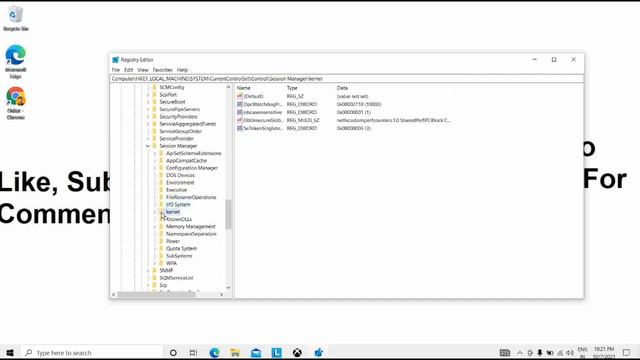Click the SubSystems folder icon

(x=161, y=256)
